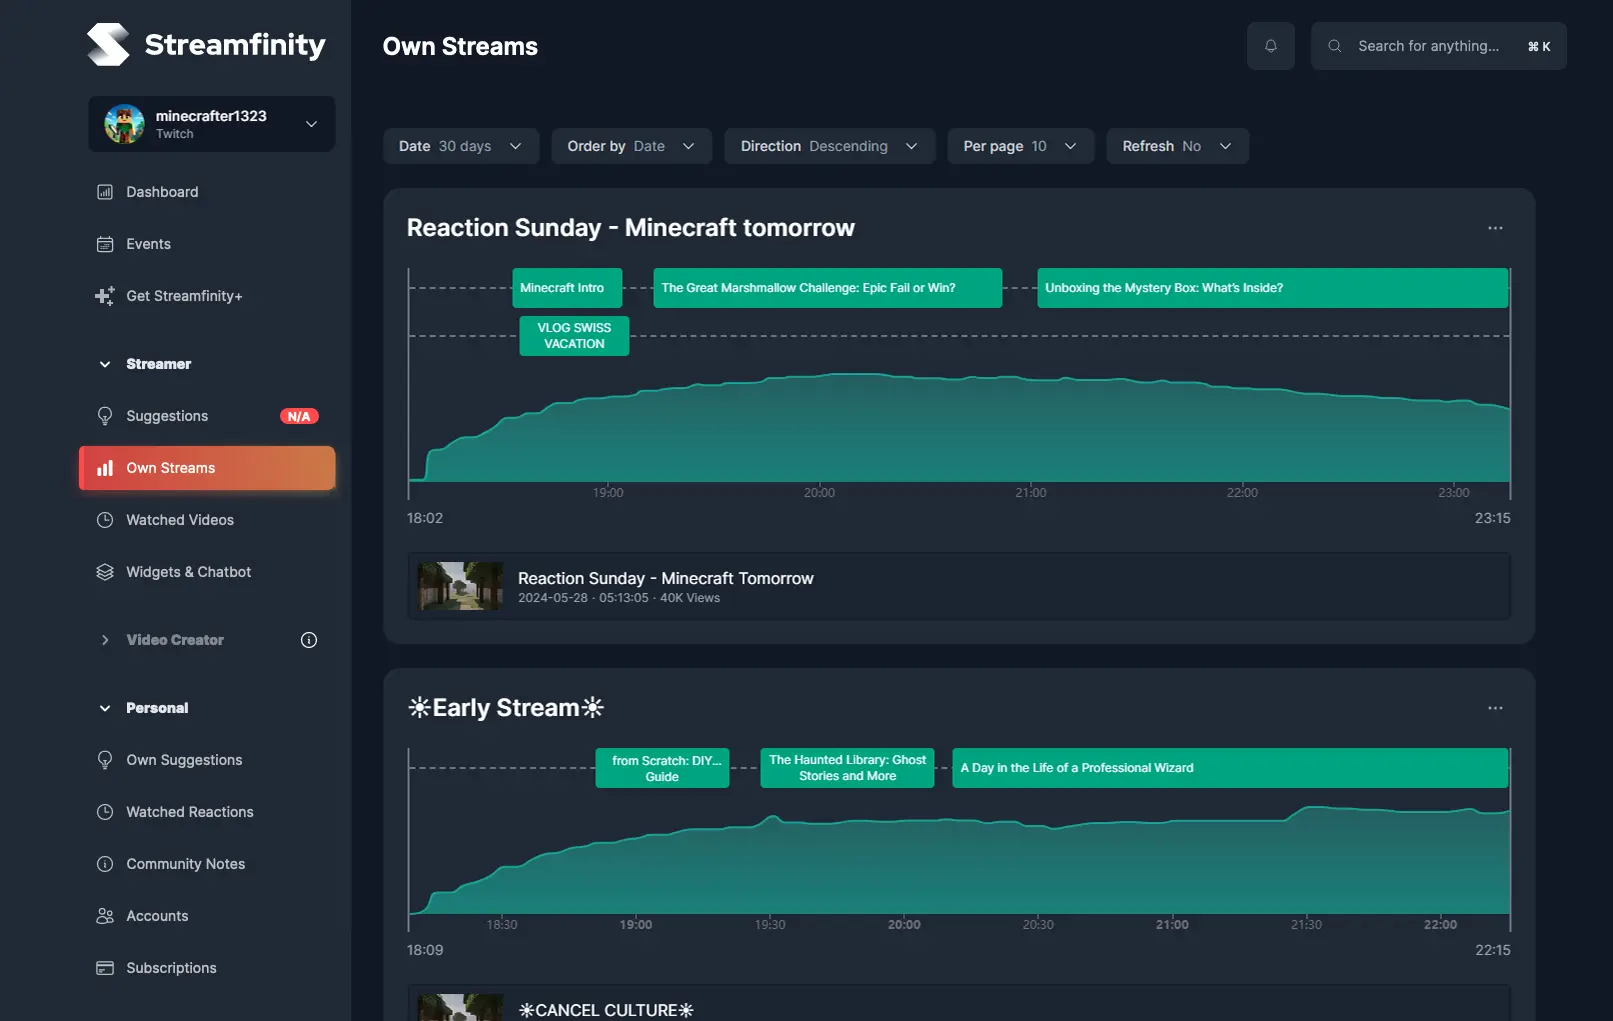
Task: Focus the Search for anything field
Action: 1438,46
